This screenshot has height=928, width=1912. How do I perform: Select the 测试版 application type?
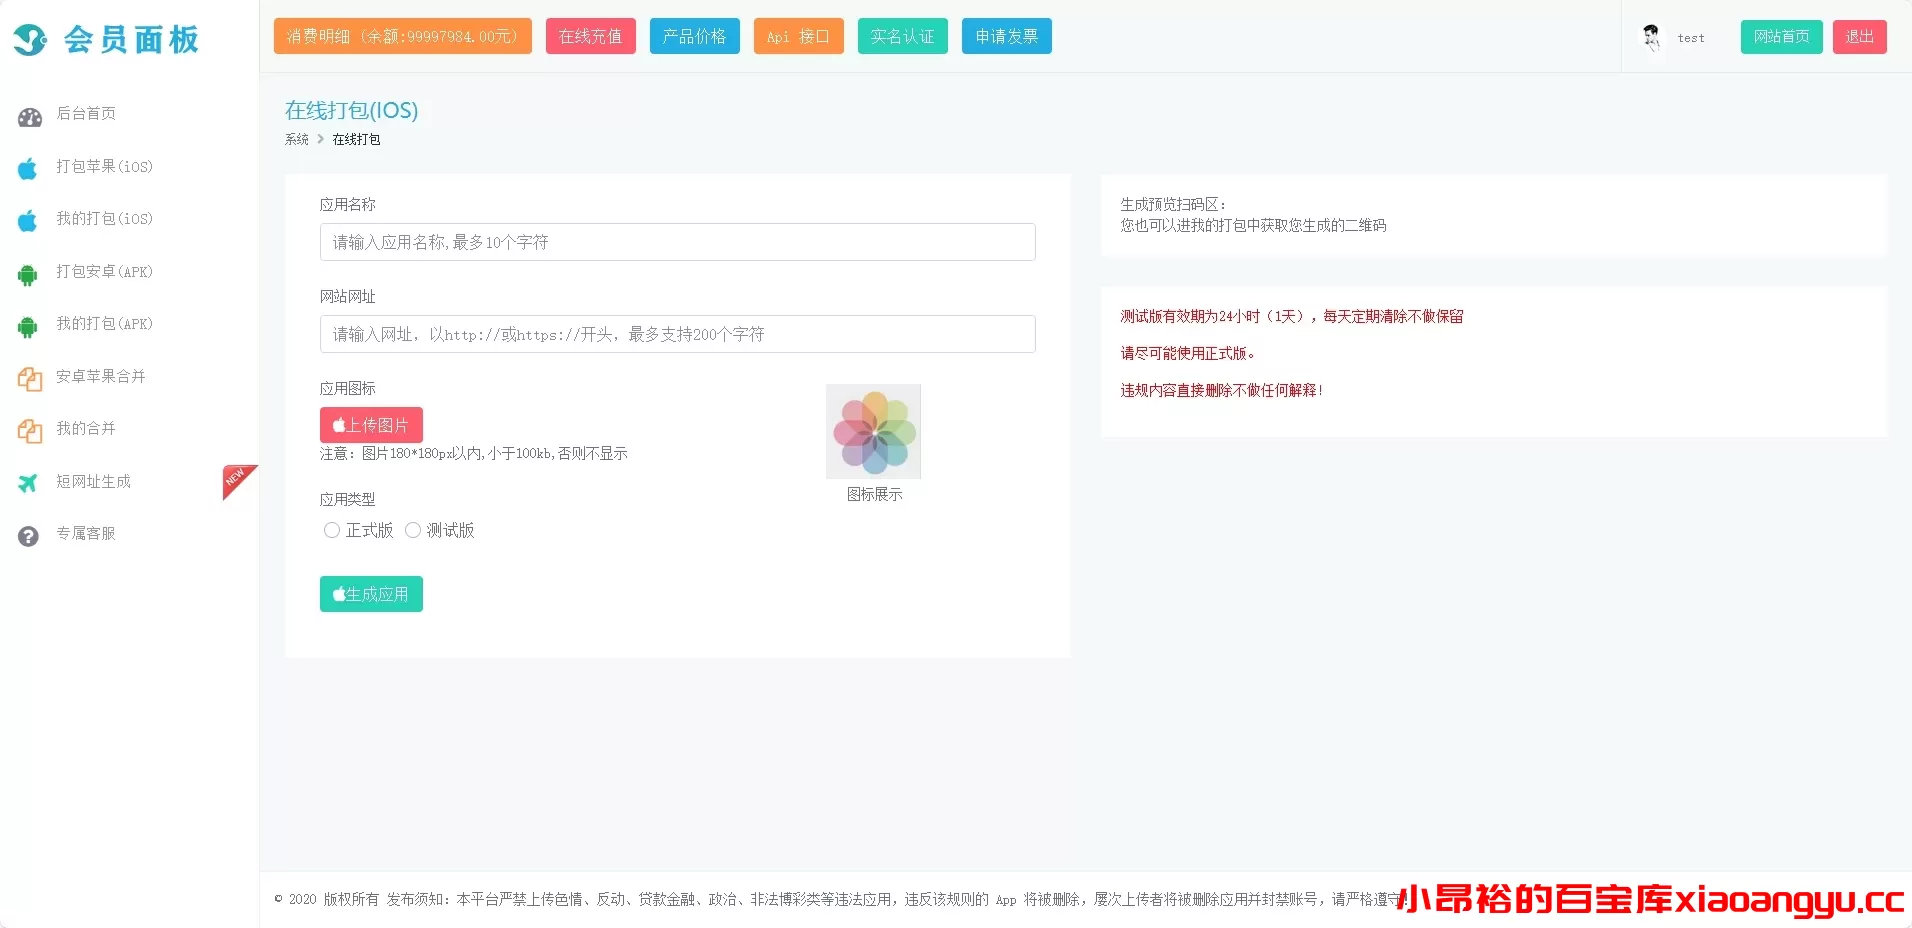[x=412, y=530]
